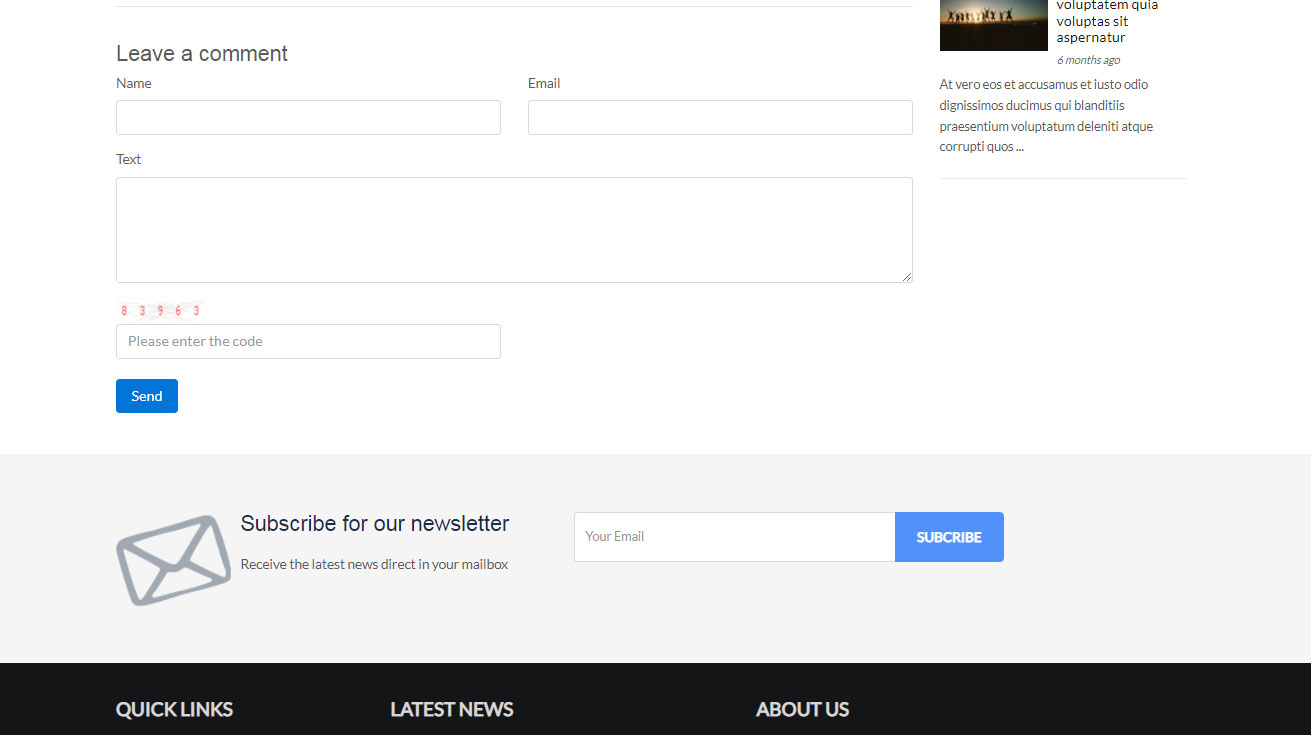Click the 'Leave a comment' heading

coord(202,54)
